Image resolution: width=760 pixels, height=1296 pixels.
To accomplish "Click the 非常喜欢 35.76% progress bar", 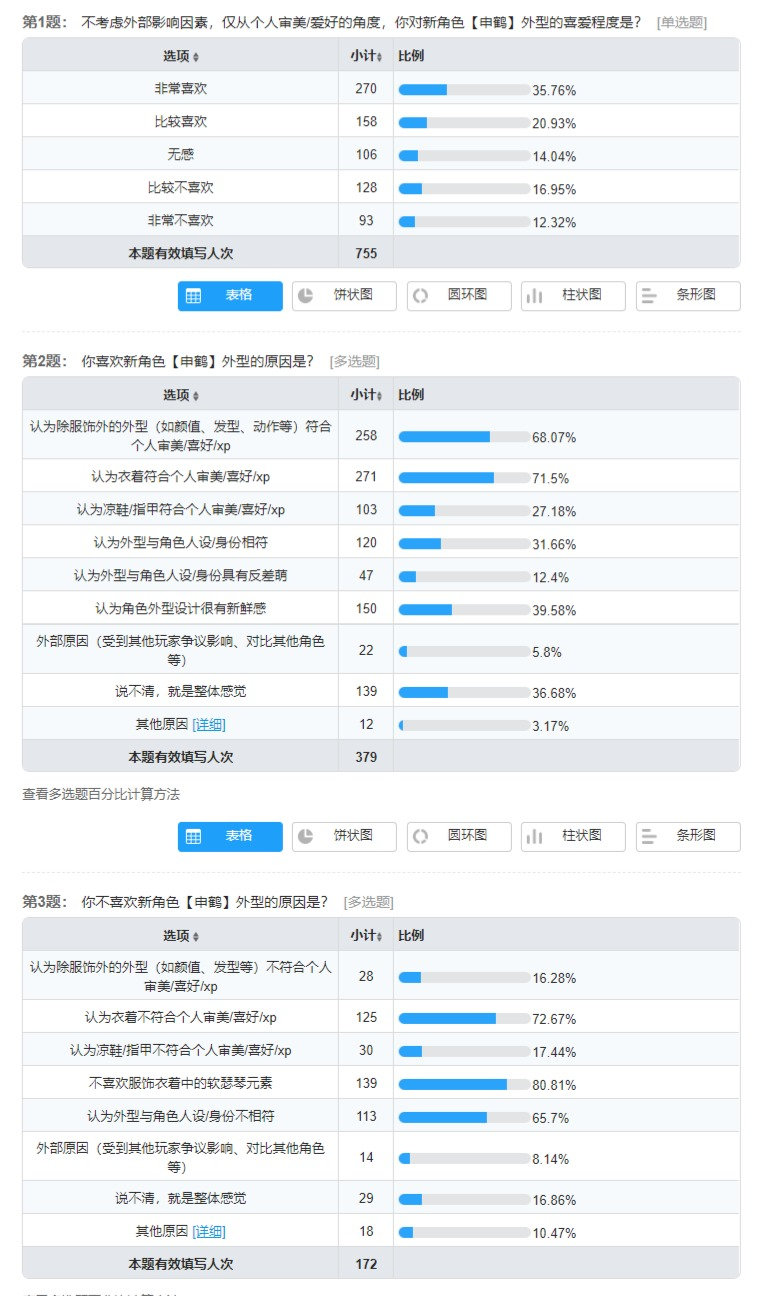I will 464,89.
